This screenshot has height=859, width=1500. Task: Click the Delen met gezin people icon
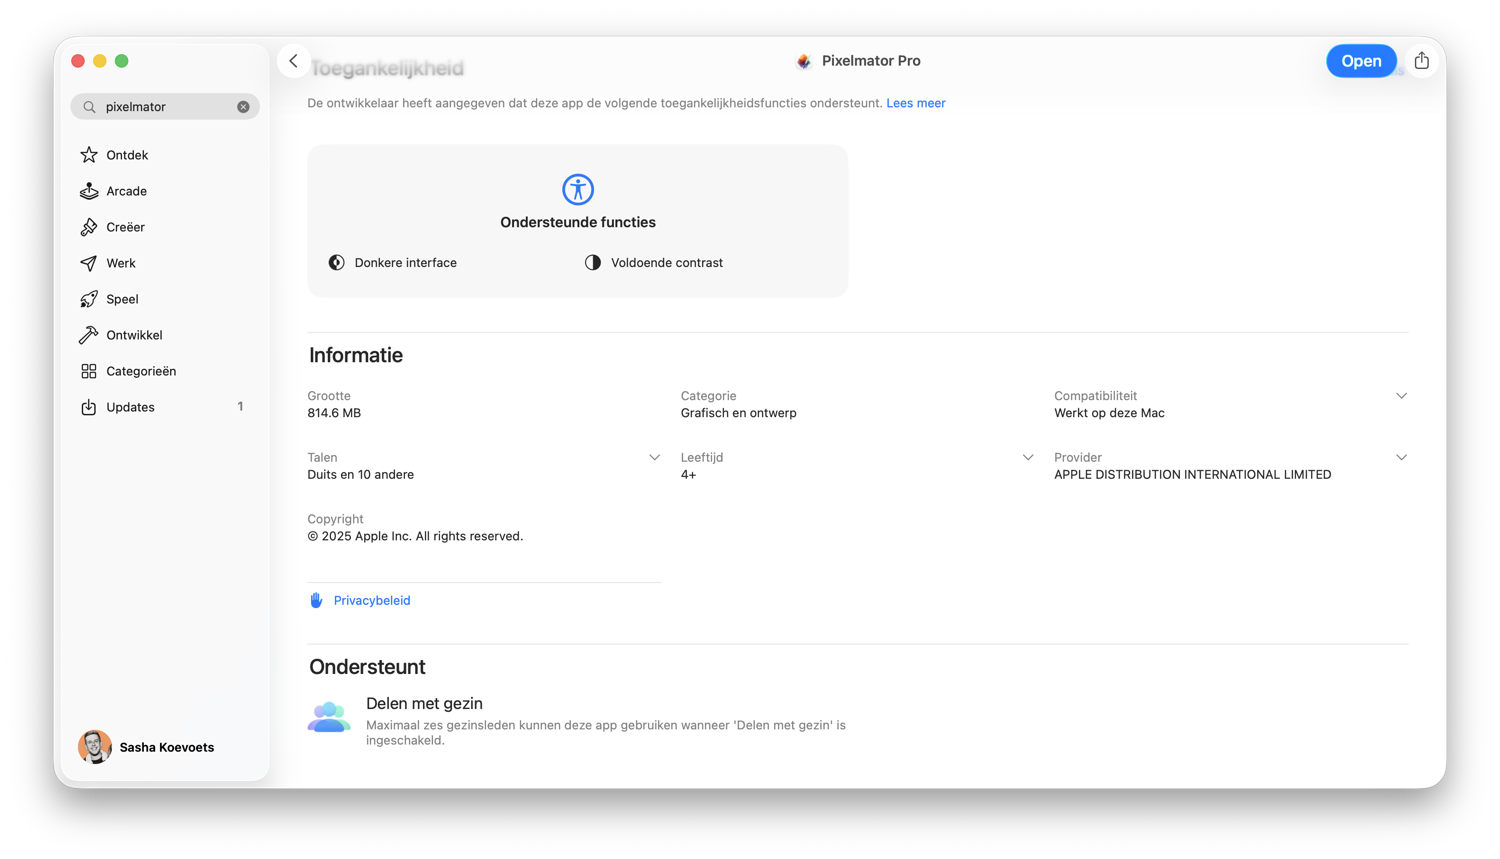coord(329,717)
